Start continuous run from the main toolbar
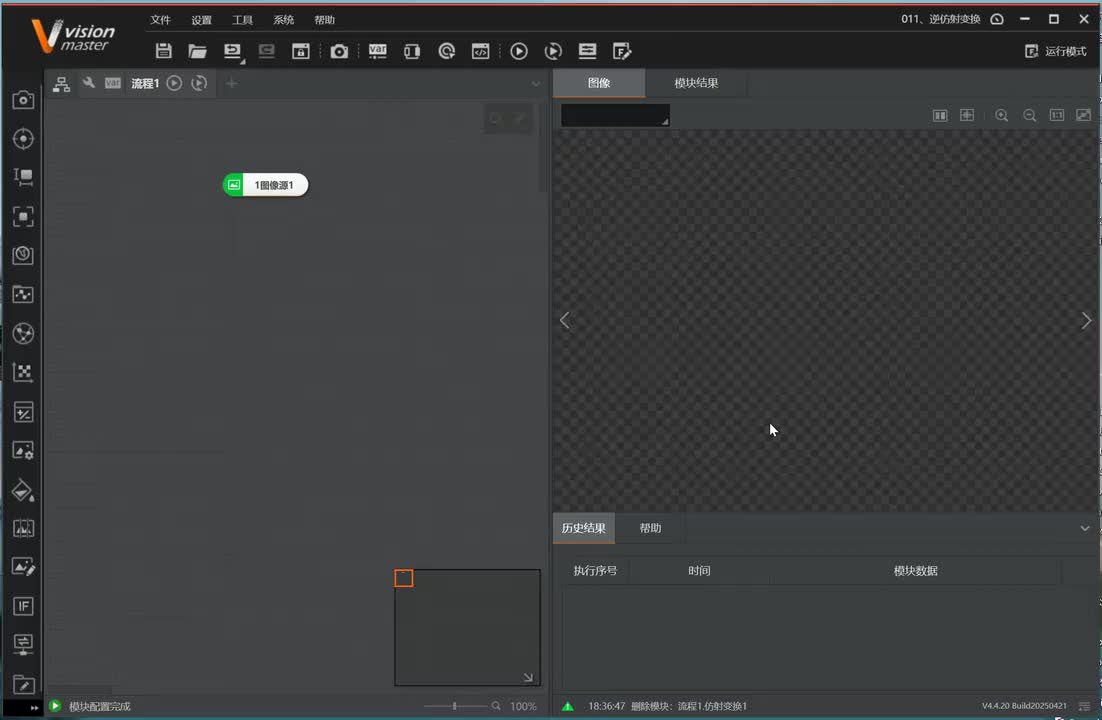The height and width of the screenshot is (720, 1102). (x=553, y=51)
